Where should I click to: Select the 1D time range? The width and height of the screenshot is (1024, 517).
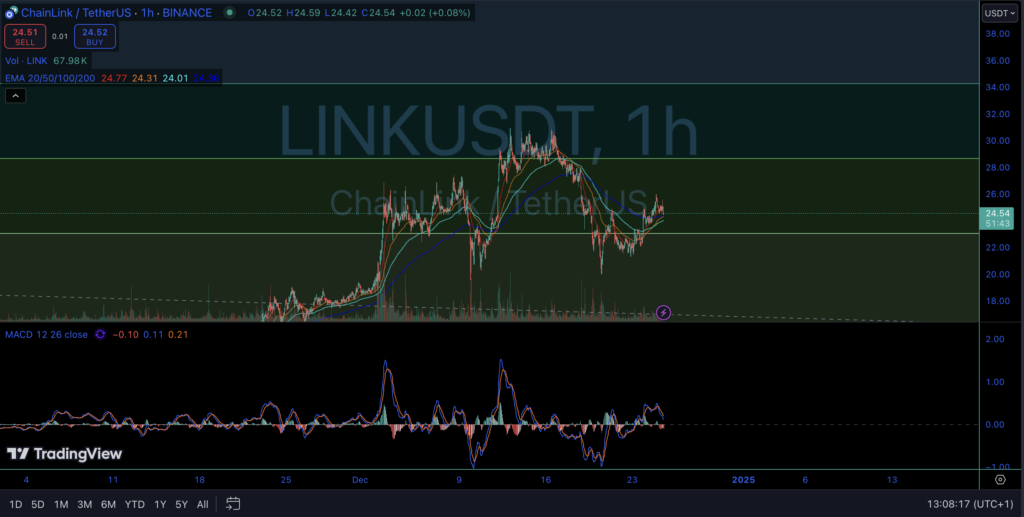tap(16, 504)
